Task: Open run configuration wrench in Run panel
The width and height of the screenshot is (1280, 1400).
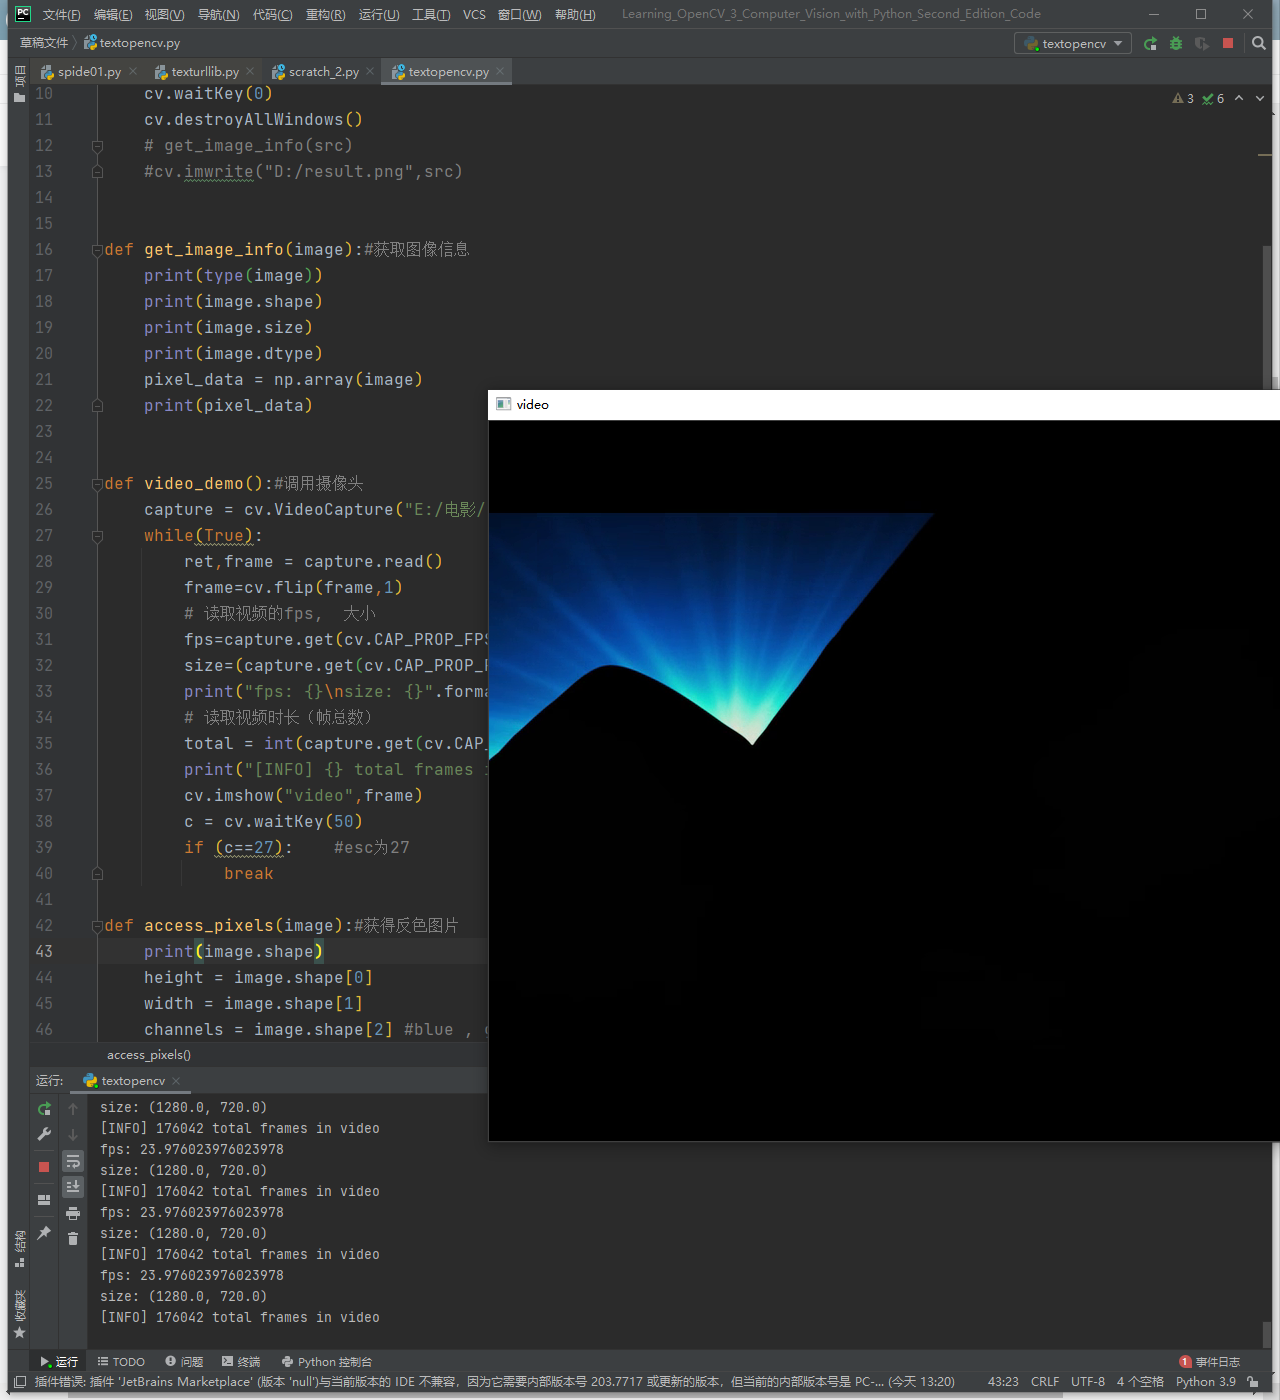Action: [x=44, y=1134]
